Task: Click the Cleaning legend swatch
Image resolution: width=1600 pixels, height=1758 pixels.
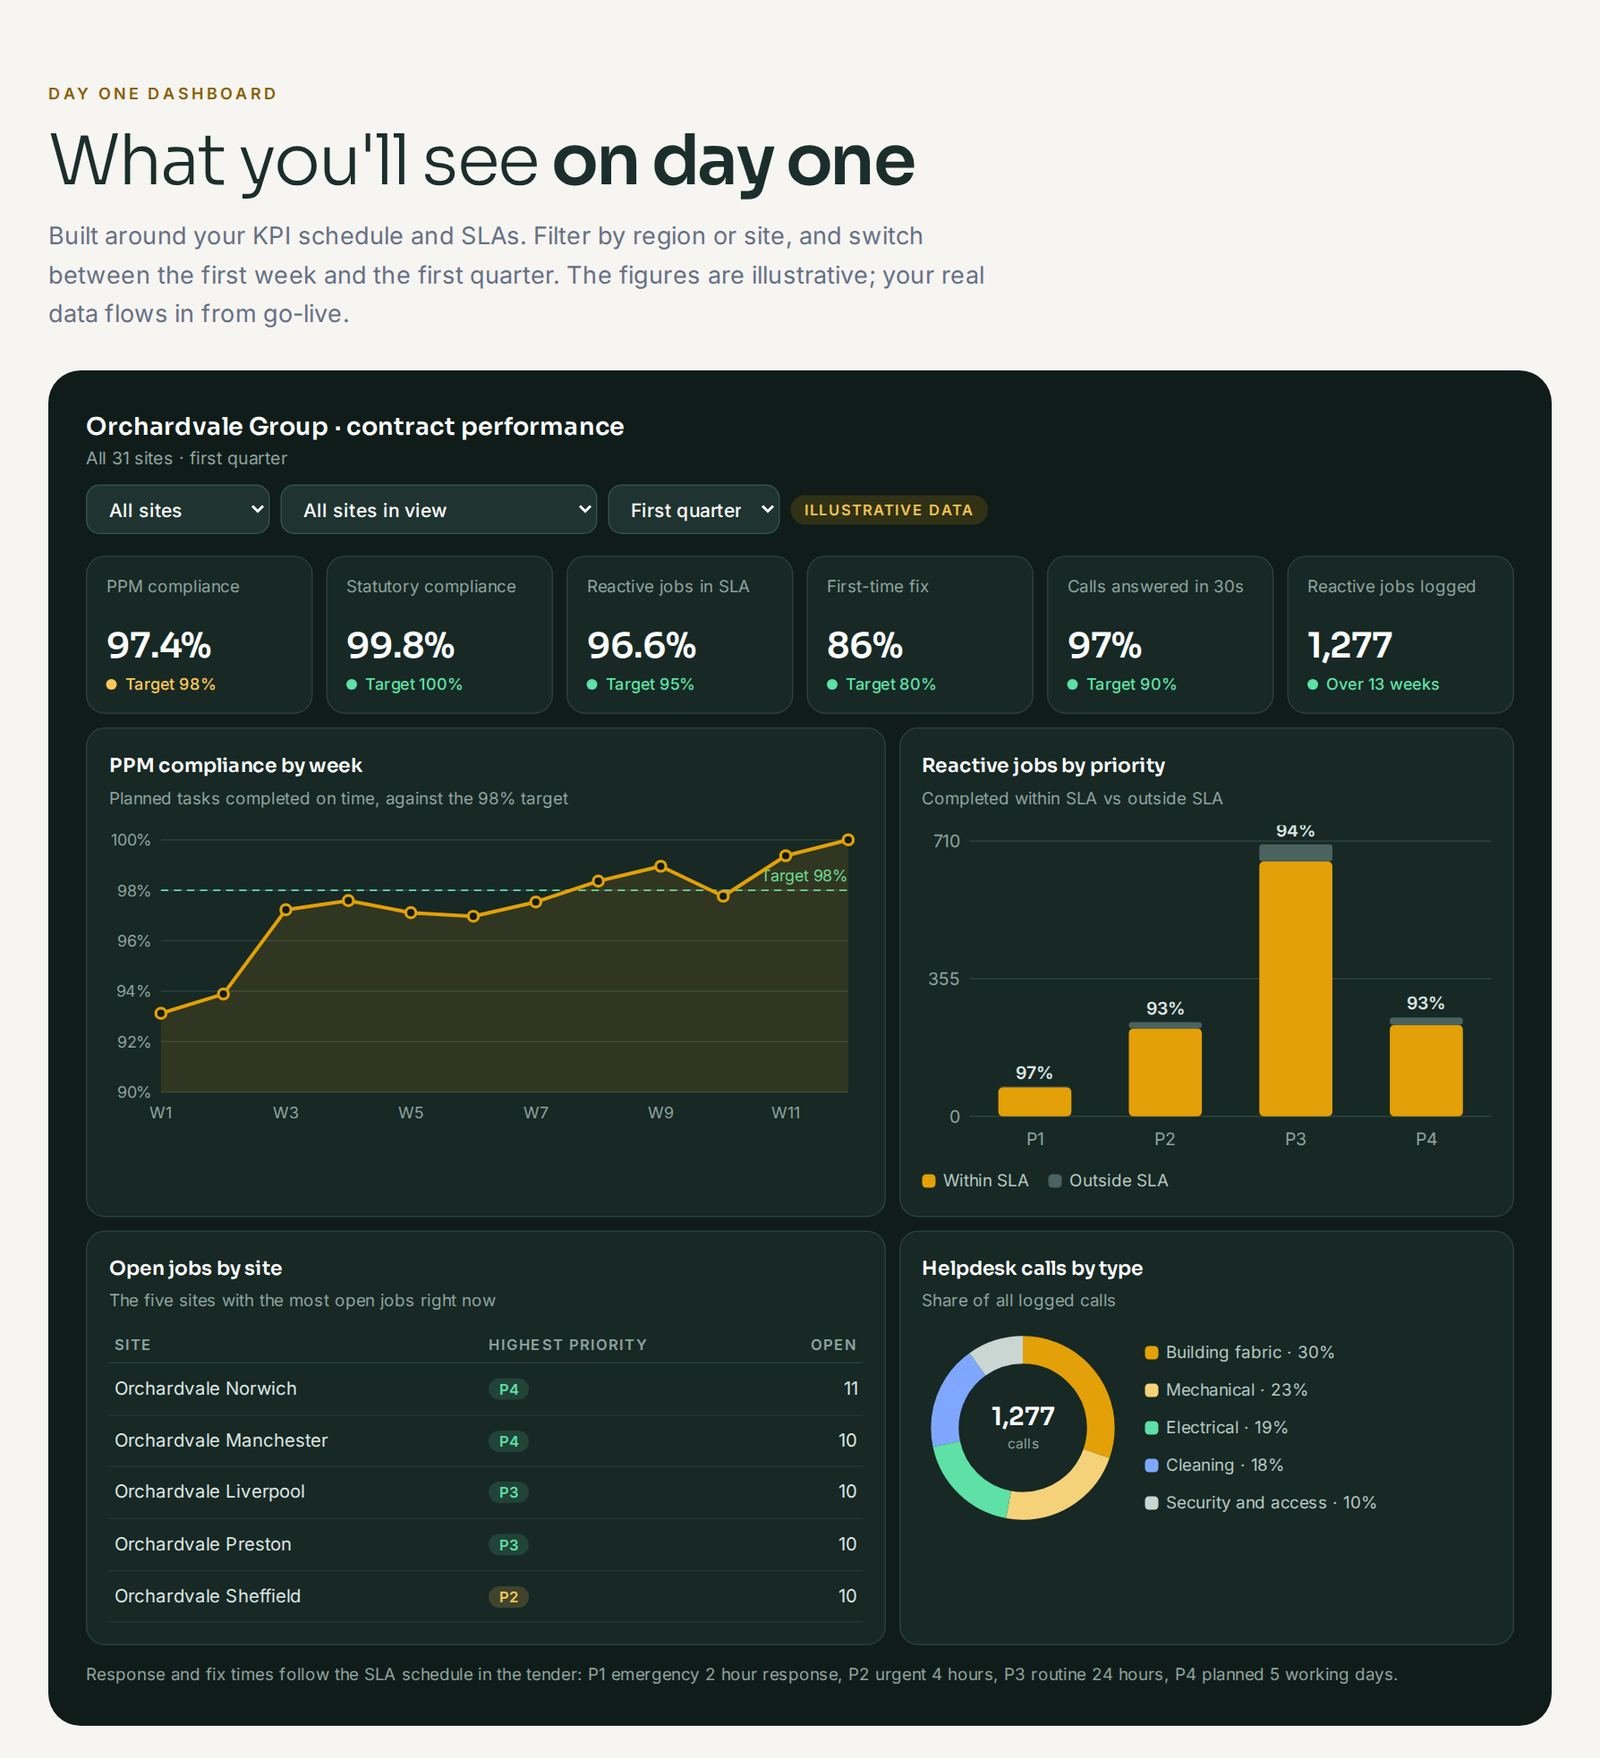Action: pyautogui.click(x=1152, y=1465)
